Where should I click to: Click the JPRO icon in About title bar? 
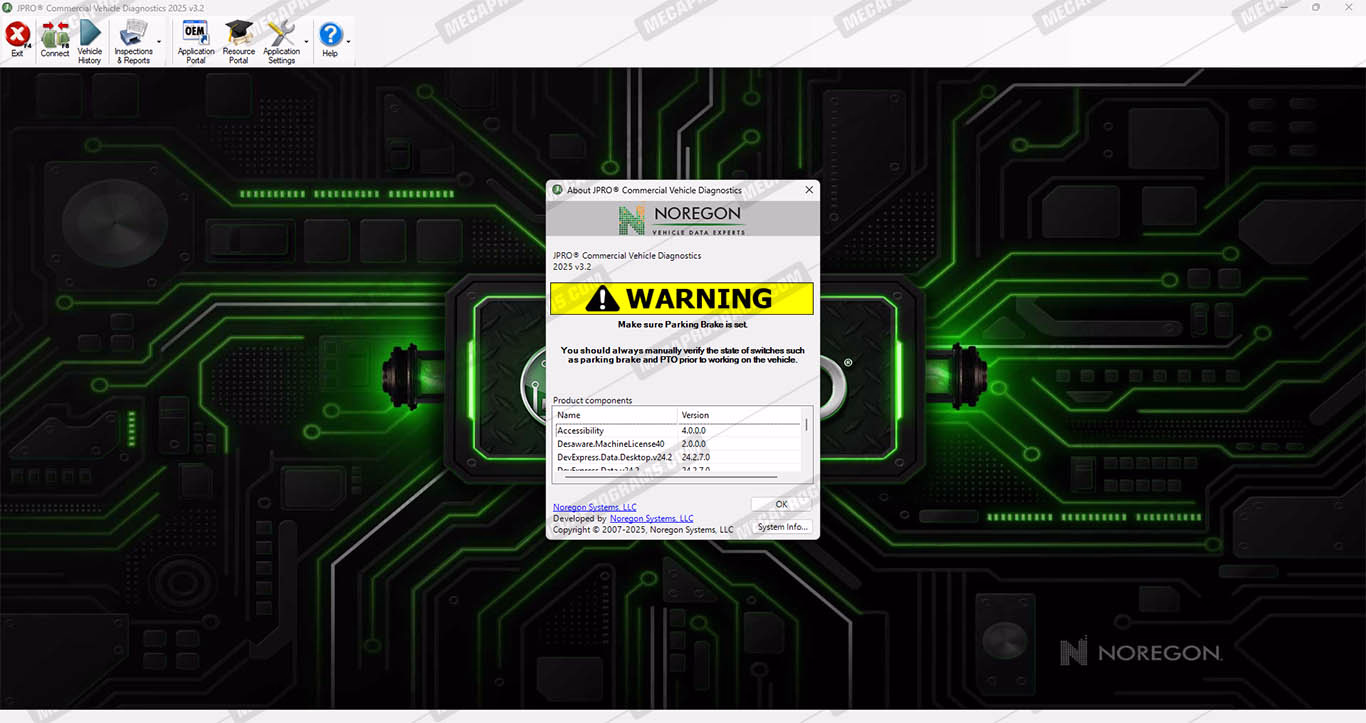pyautogui.click(x=557, y=190)
